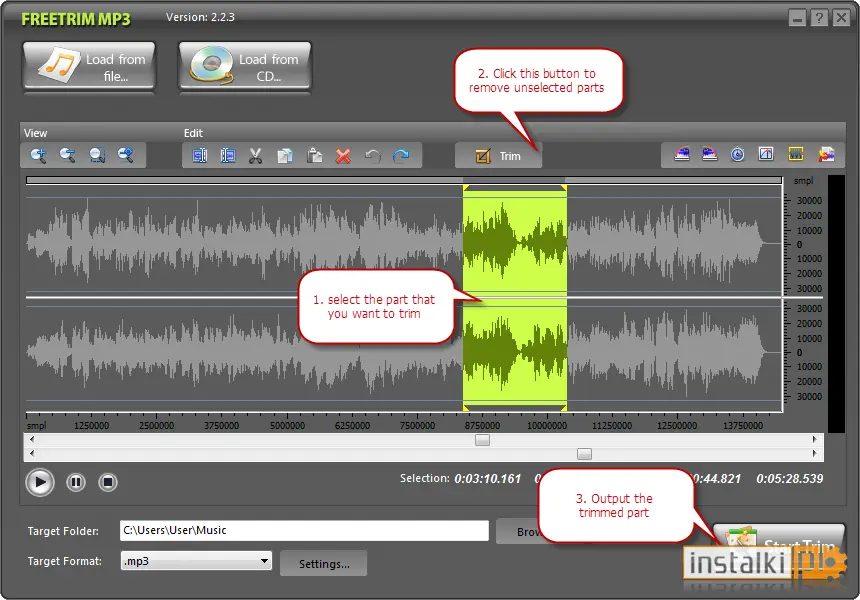Browse for a target folder
The height and width of the screenshot is (600, 860).
[x=518, y=531]
